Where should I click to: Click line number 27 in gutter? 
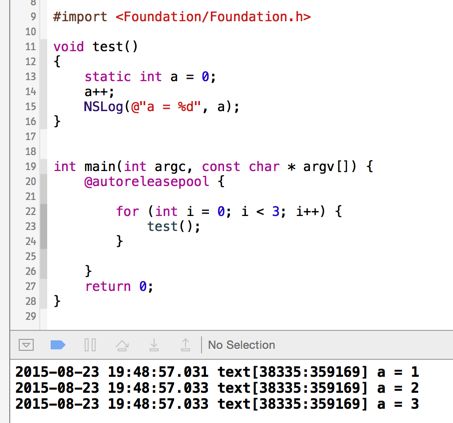30,286
